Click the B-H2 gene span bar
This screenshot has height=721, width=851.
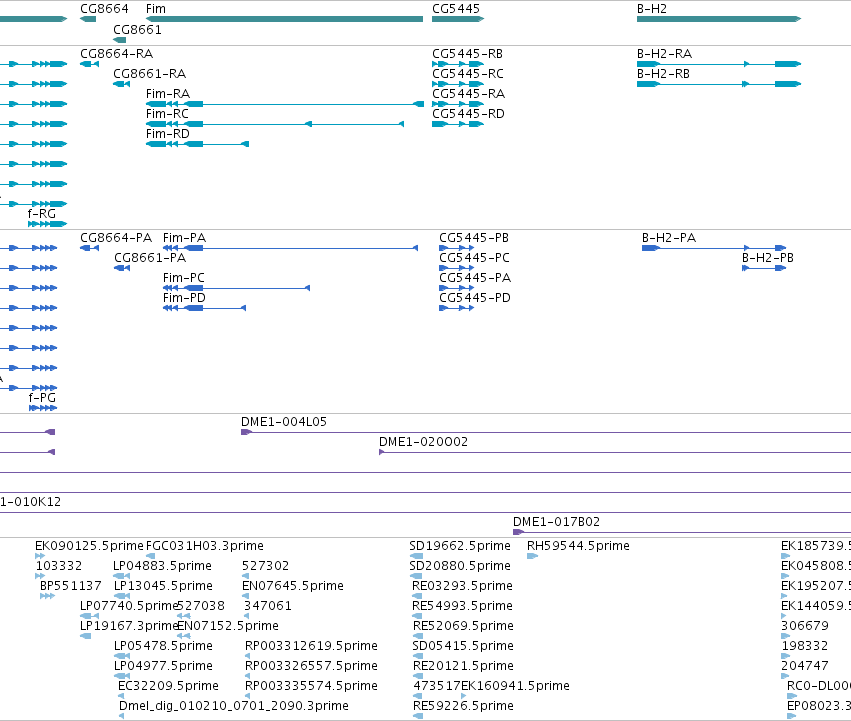719,19
